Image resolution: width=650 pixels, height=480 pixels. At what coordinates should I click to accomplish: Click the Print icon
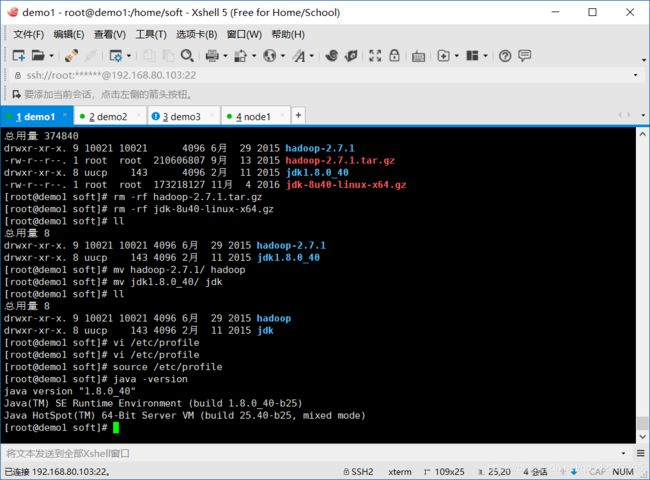[x=212, y=56]
